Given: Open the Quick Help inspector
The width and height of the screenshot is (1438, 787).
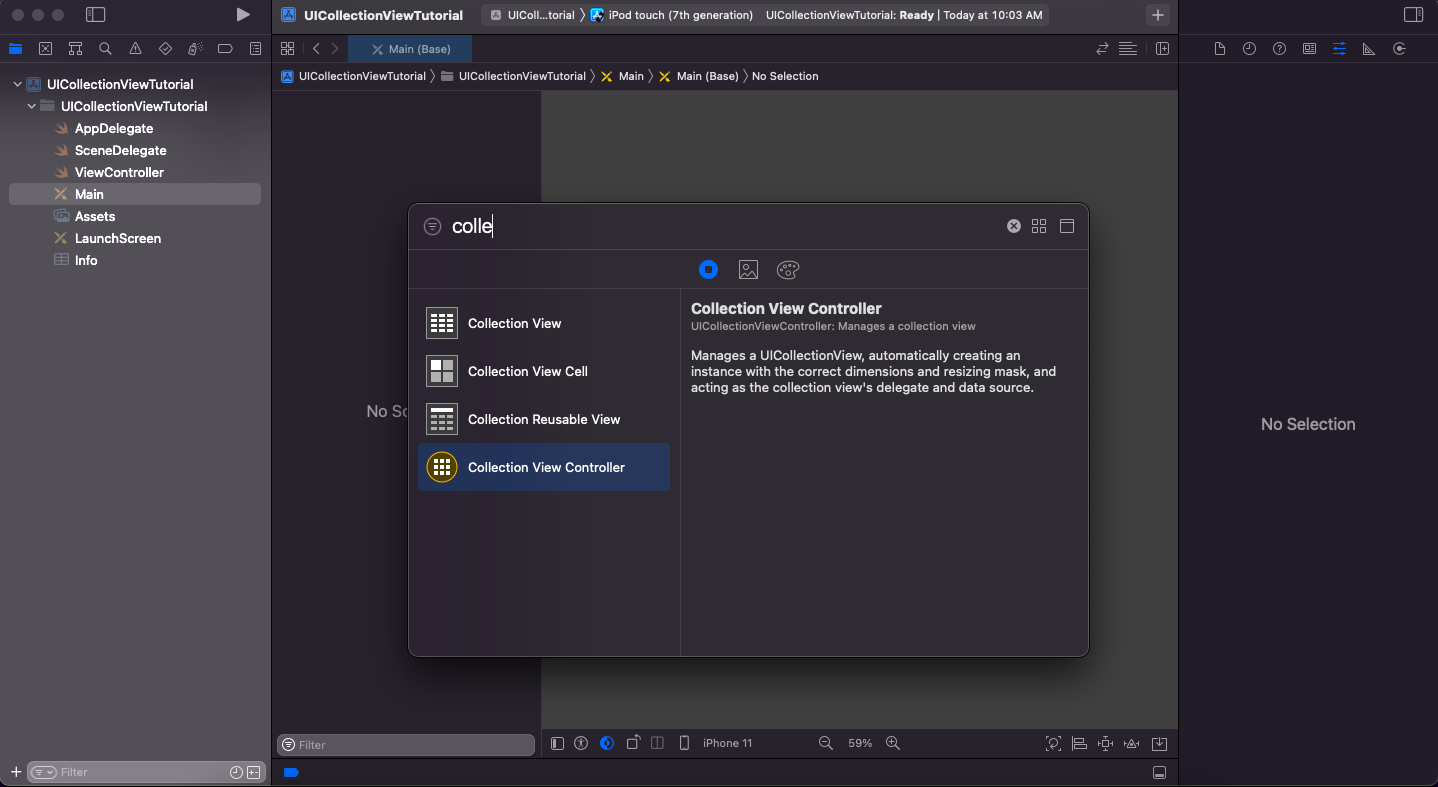Looking at the screenshot, I should [1279, 48].
